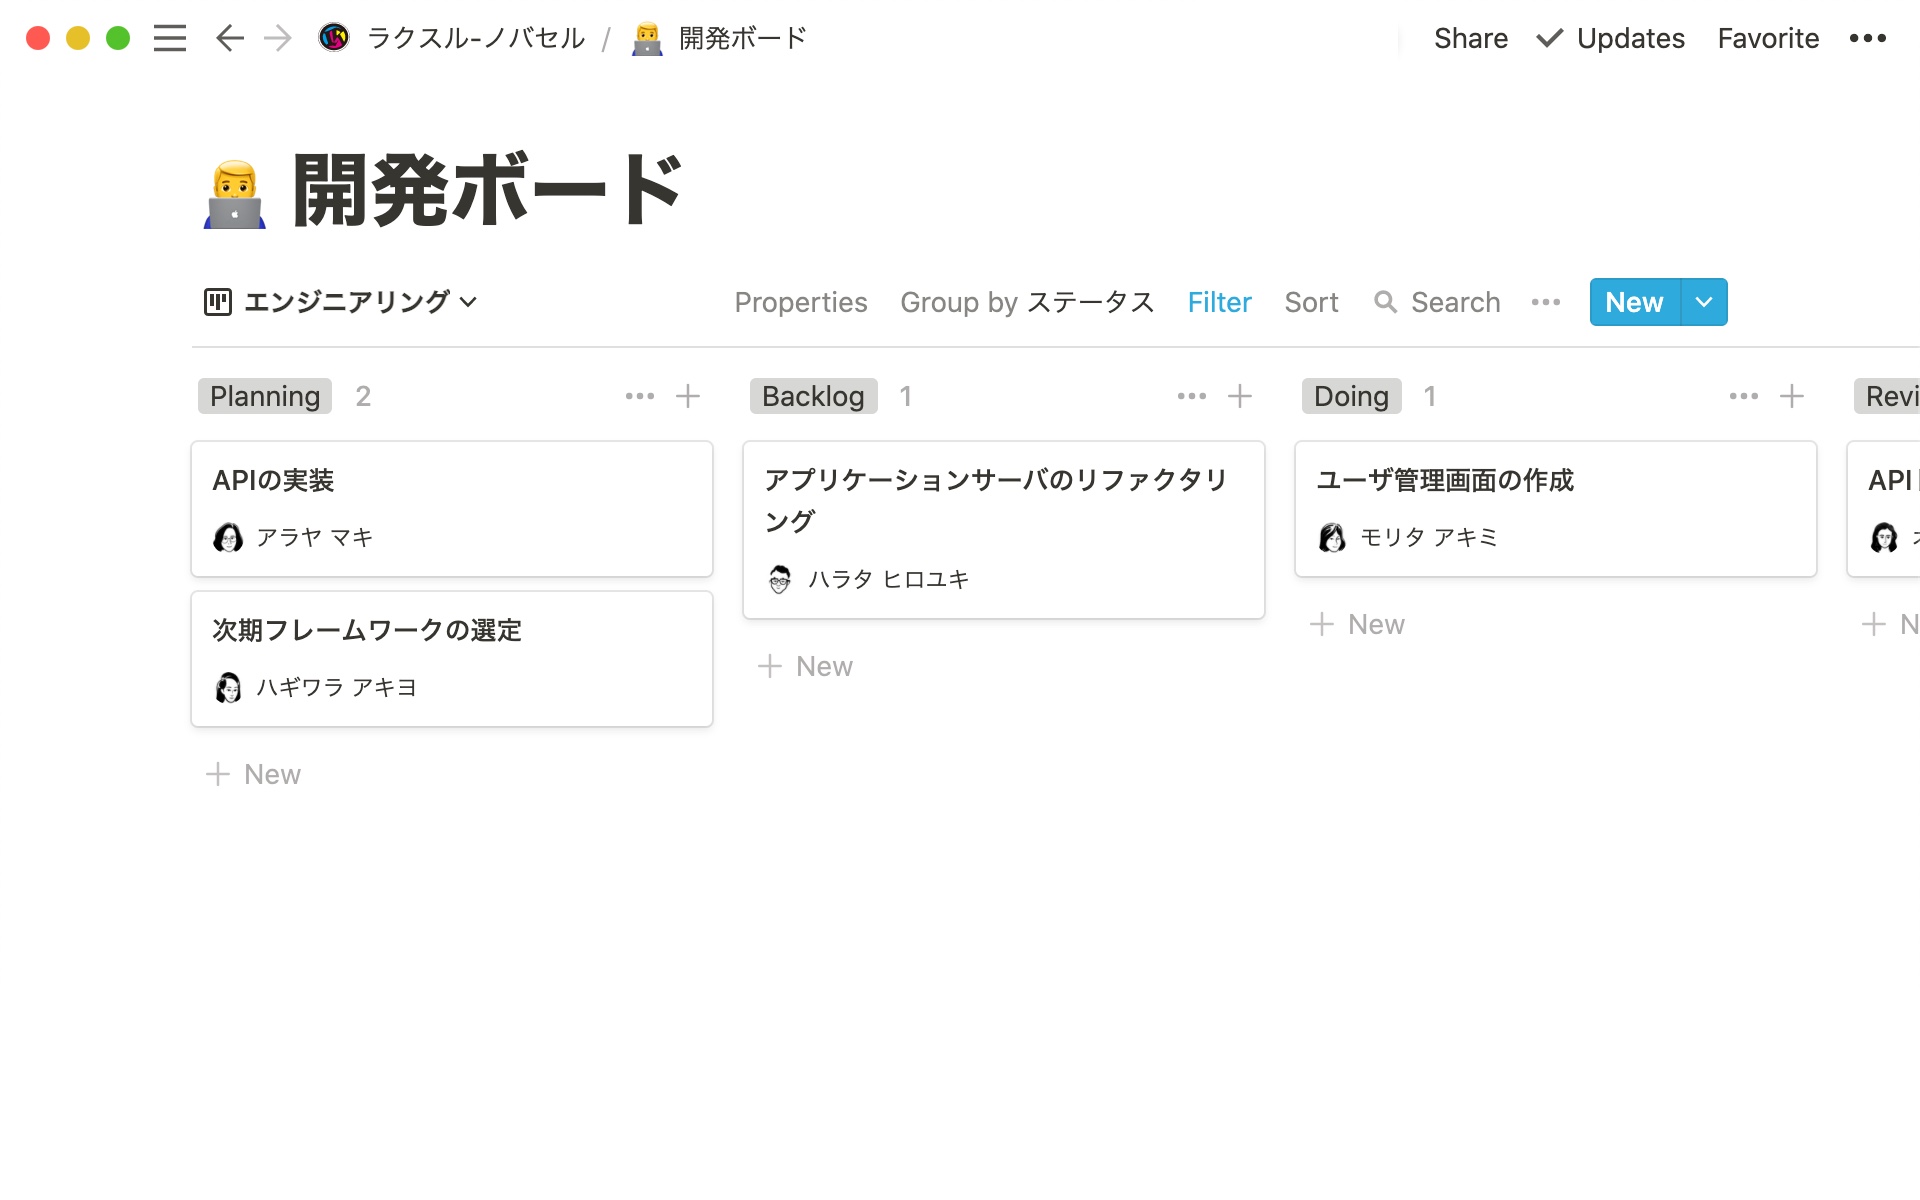Screen dimensions: 1920x1200
Task: Open Backlog column options menu
Action: pos(1192,396)
